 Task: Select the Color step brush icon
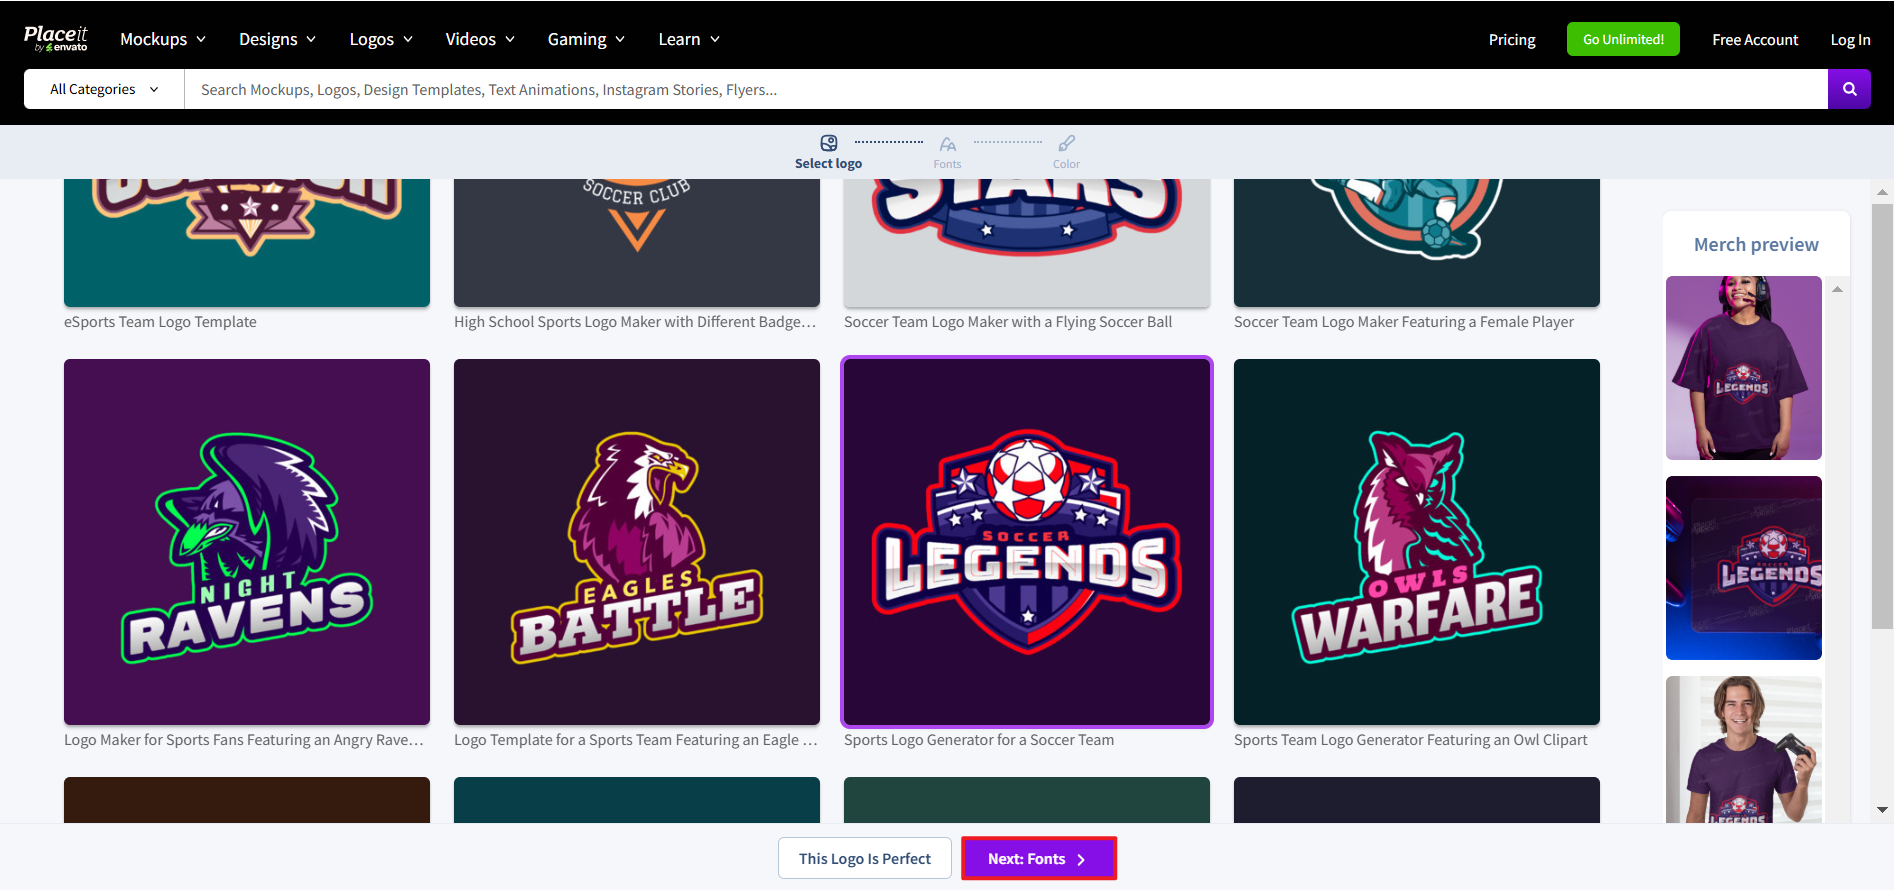[x=1066, y=145]
